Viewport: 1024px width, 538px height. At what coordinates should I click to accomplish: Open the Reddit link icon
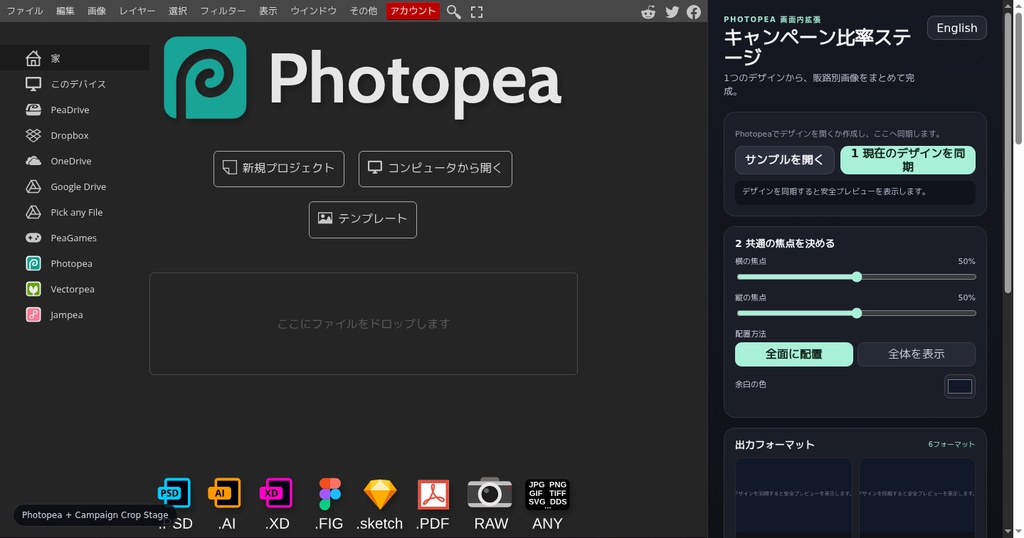648,12
